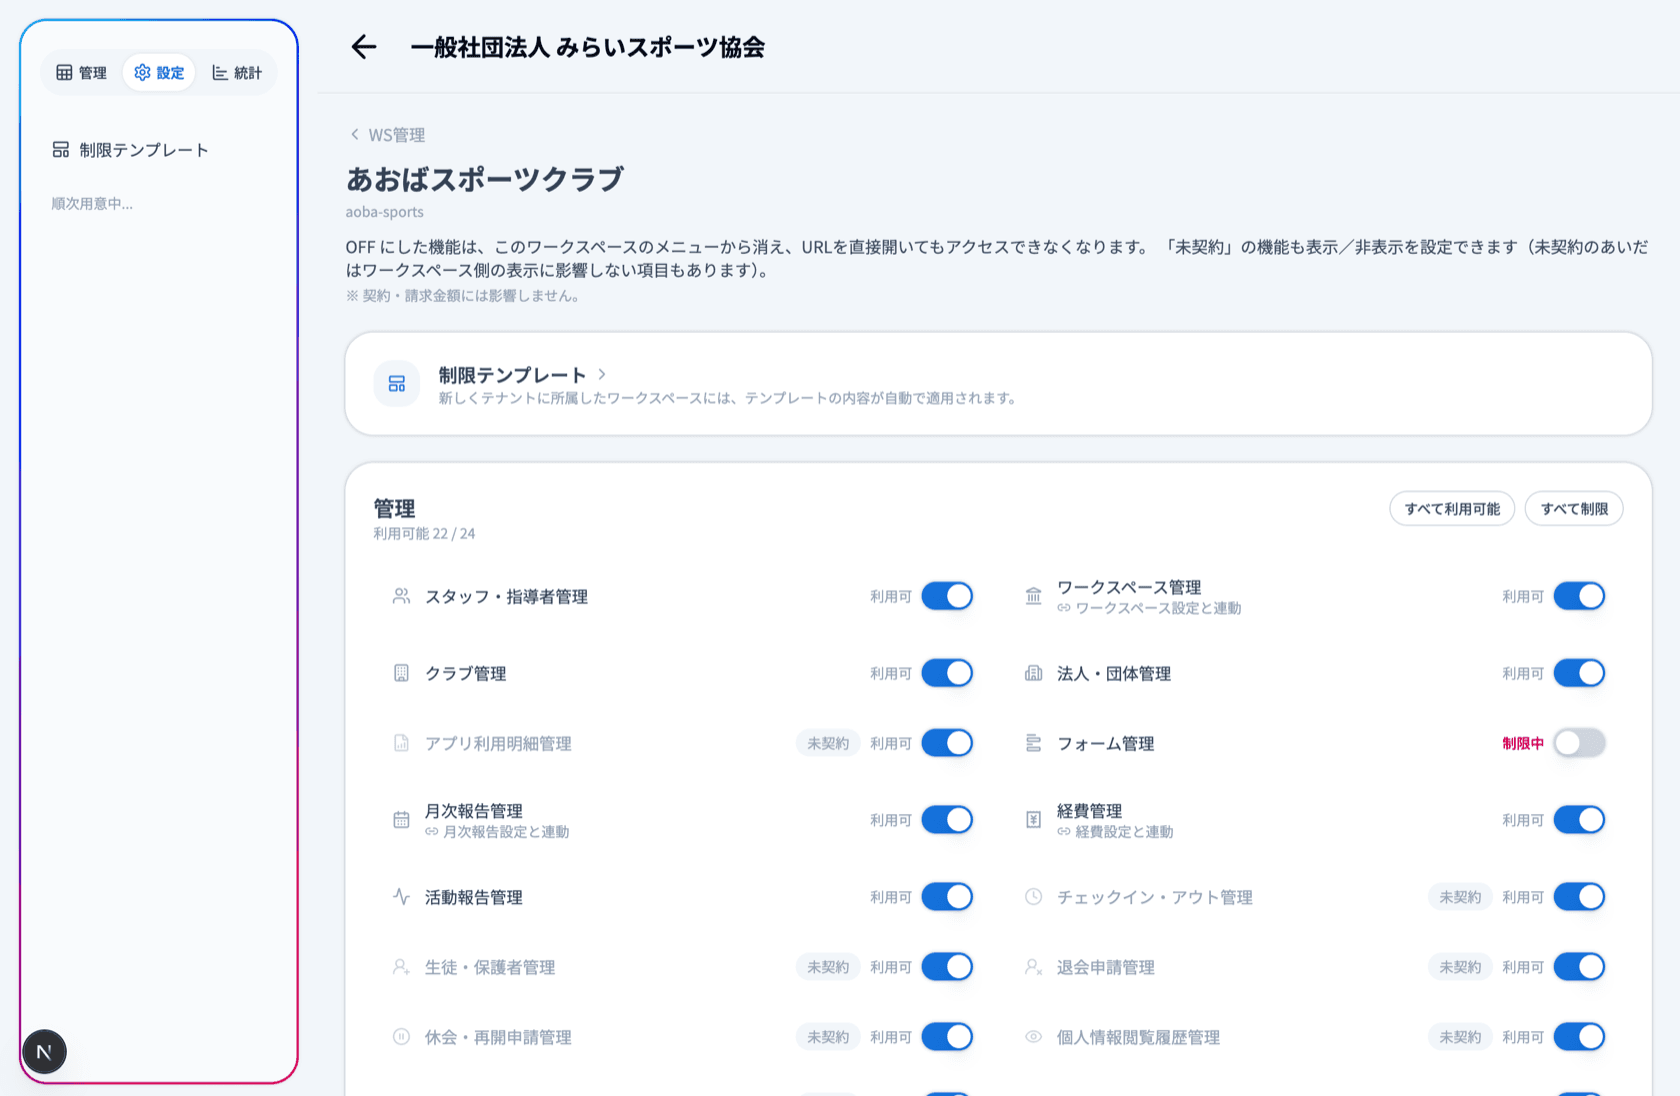The image size is (1680, 1096).
Task: Click the 一般社団法人 みらいスポーツ協会 title
Action: (x=588, y=47)
